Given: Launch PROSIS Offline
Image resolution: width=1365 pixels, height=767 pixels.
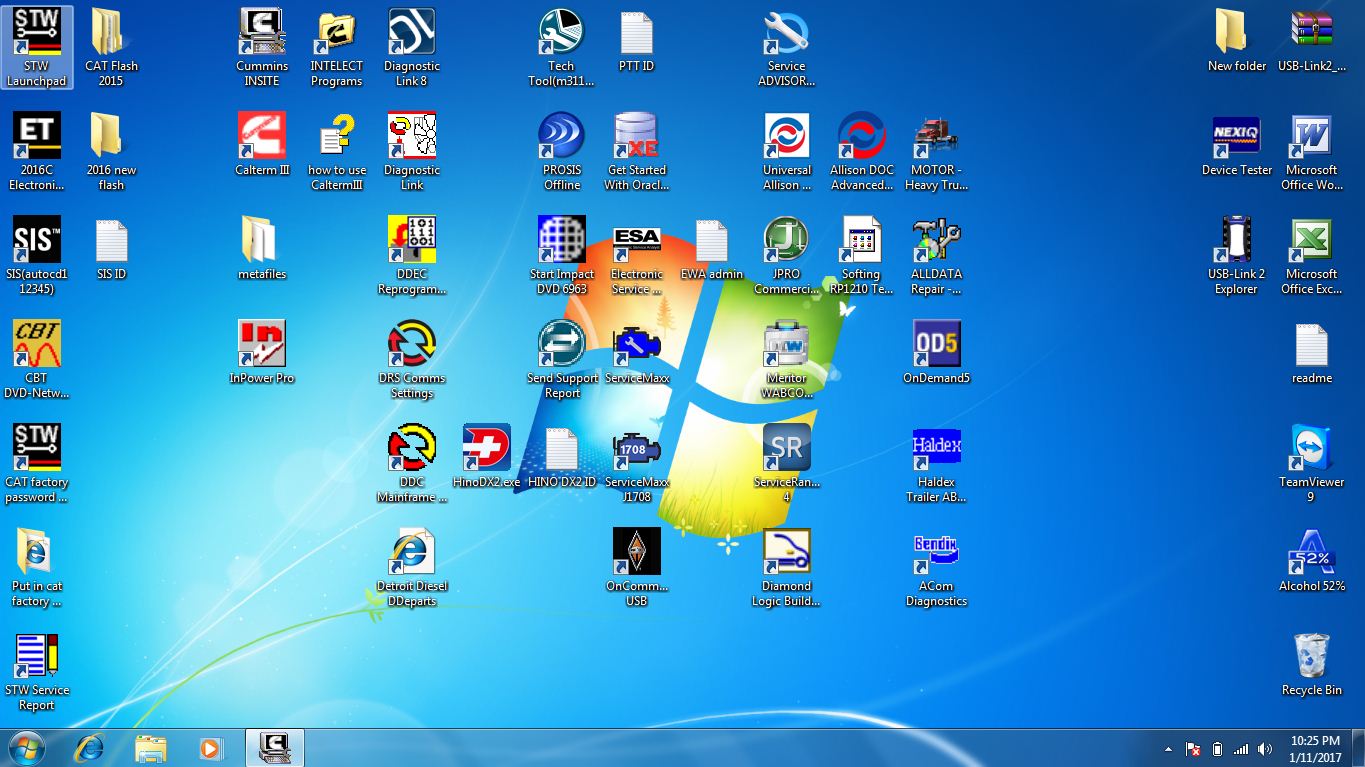Looking at the screenshot, I should coord(562,151).
